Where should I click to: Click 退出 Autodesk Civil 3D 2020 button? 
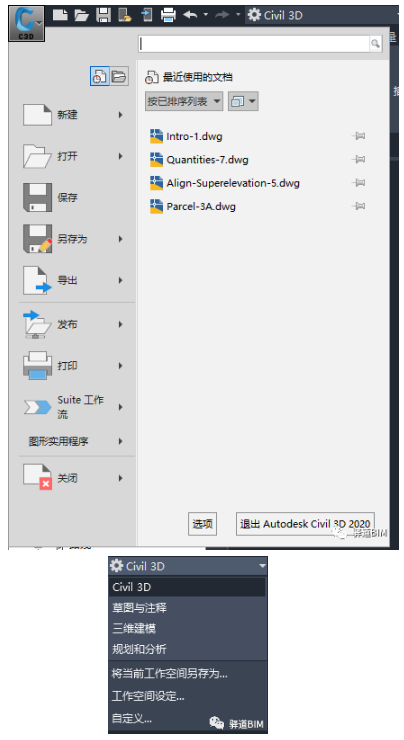[x=305, y=523]
